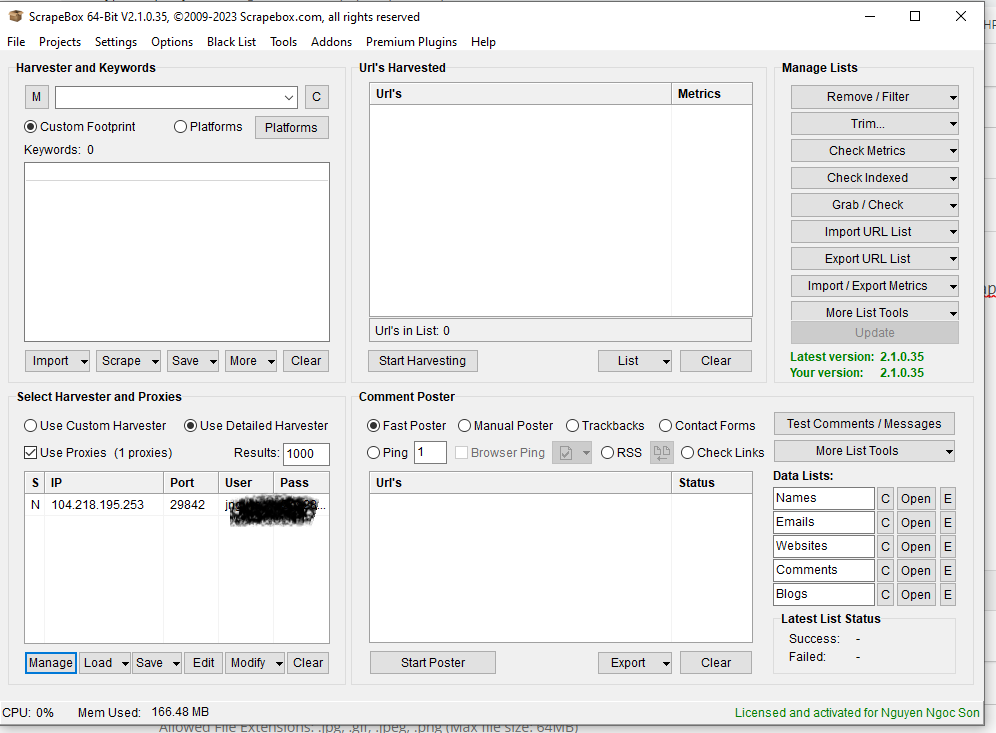Select the Fast Poster radio button
The image size is (996, 733).
coord(374,426)
